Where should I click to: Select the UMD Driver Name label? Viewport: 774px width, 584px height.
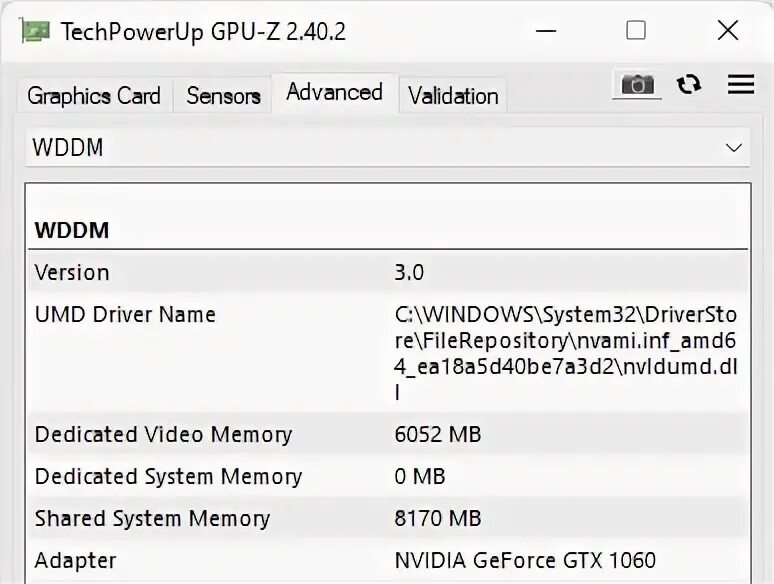(x=125, y=314)
